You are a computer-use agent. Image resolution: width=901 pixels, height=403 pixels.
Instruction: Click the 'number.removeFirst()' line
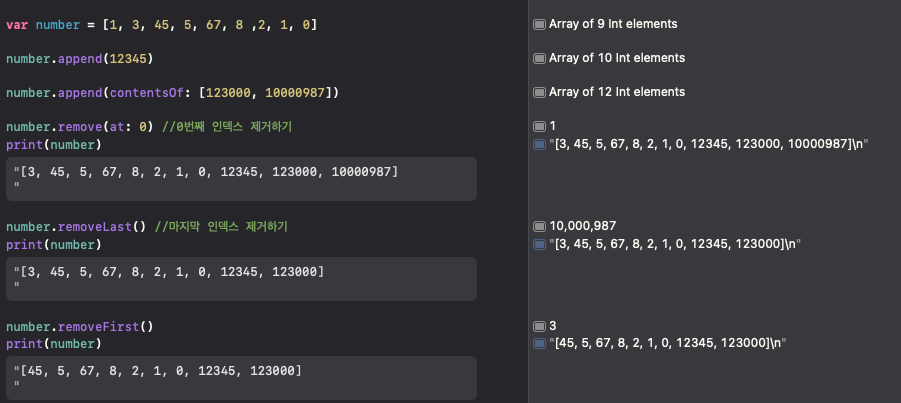pyautogui.click(x=80, y=327)
